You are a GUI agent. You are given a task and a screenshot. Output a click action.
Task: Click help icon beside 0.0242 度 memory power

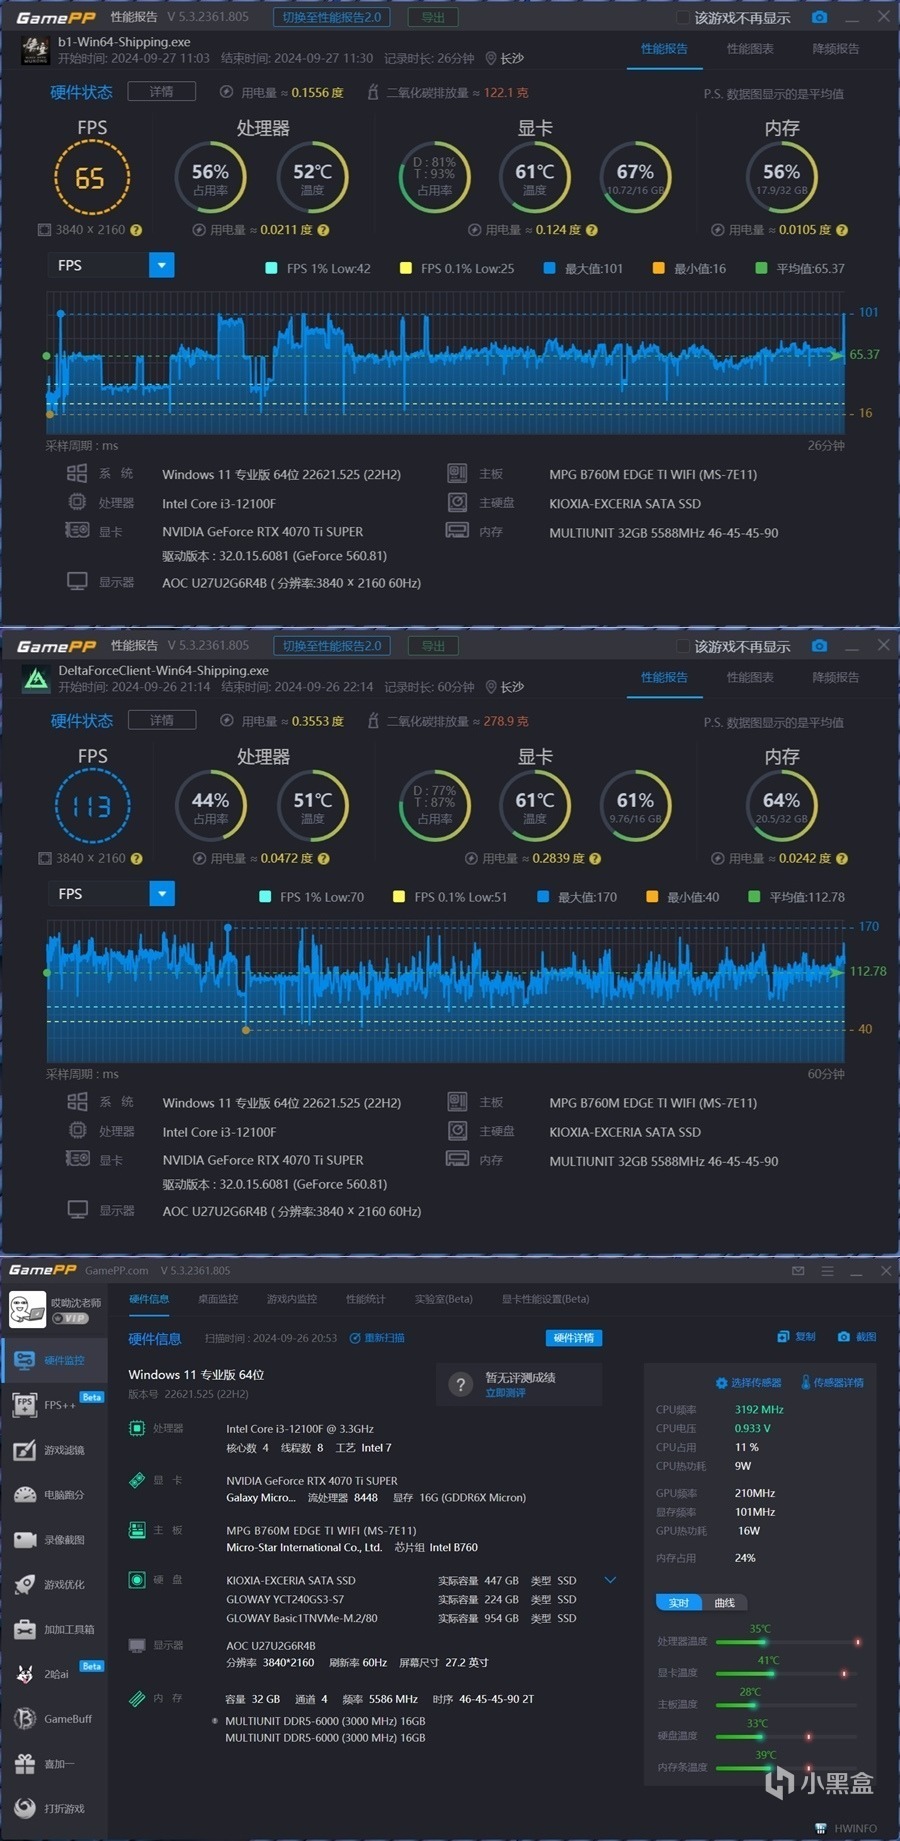(842, 858)
